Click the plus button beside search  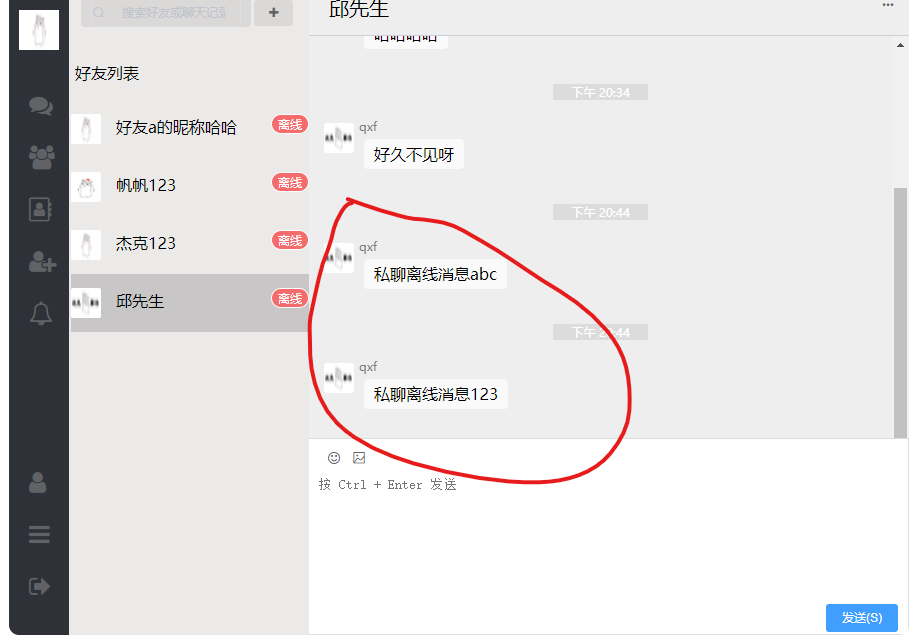274,12
